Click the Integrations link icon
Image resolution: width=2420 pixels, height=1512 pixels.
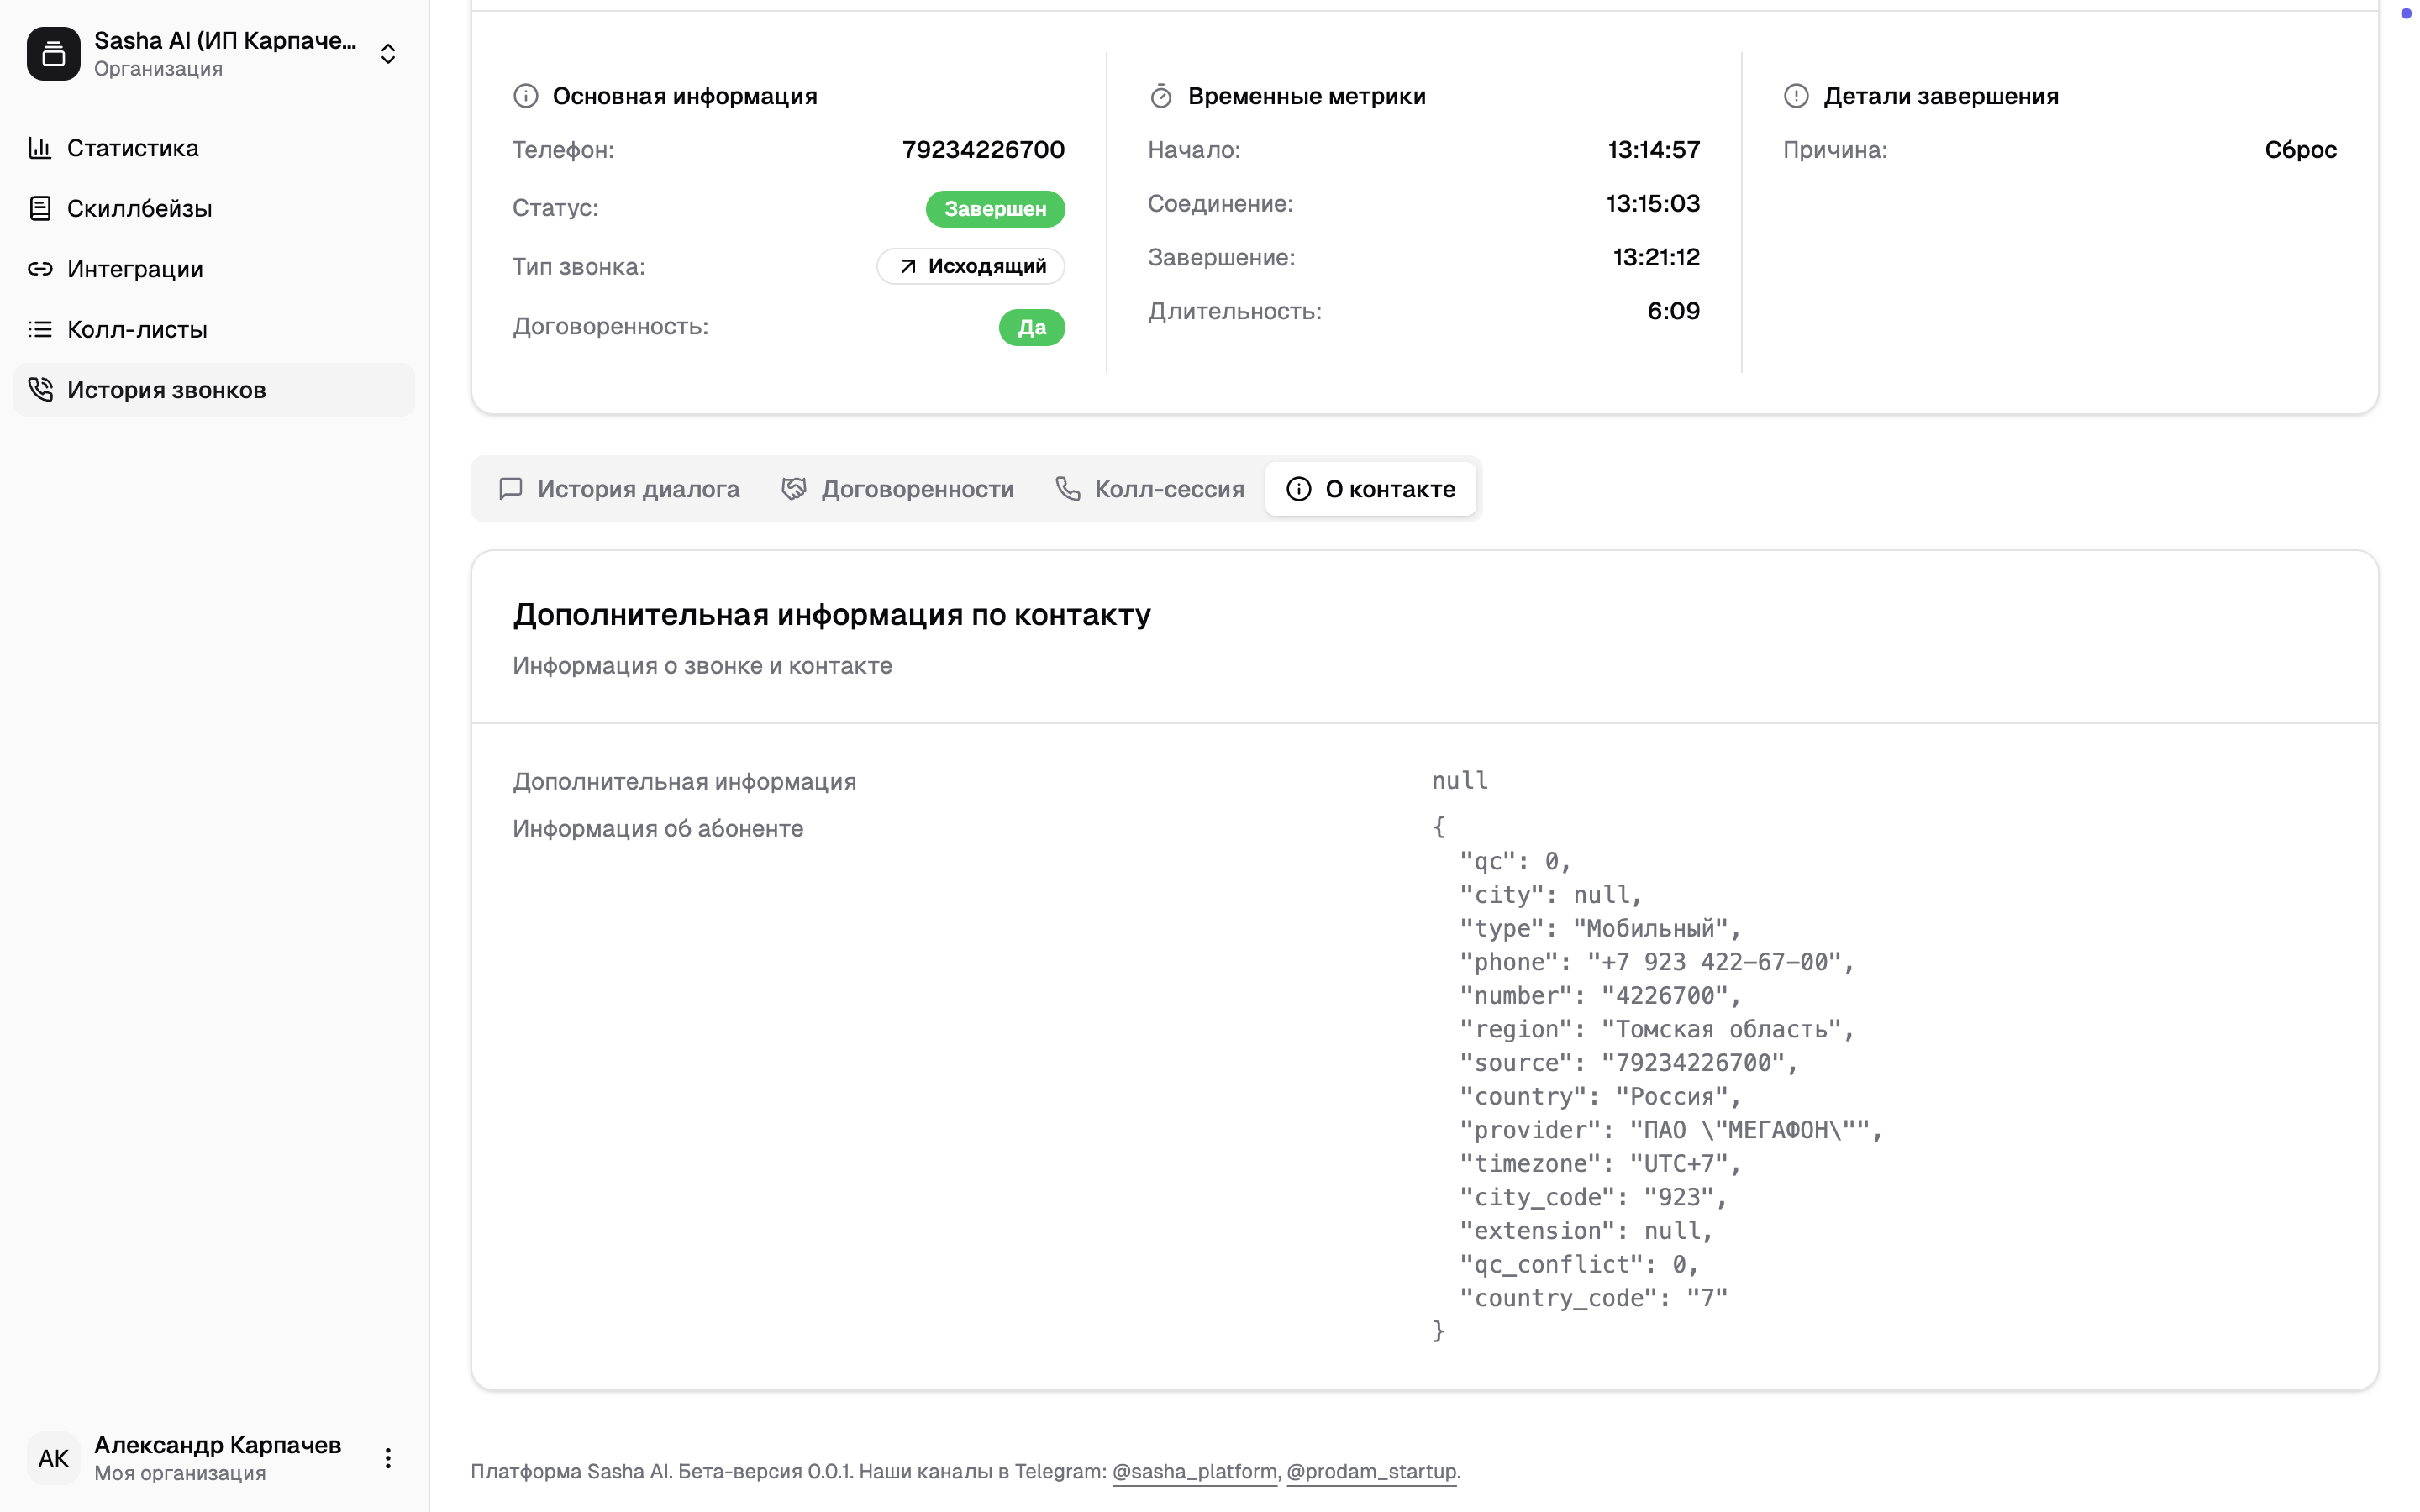click(x=40, y=269)
